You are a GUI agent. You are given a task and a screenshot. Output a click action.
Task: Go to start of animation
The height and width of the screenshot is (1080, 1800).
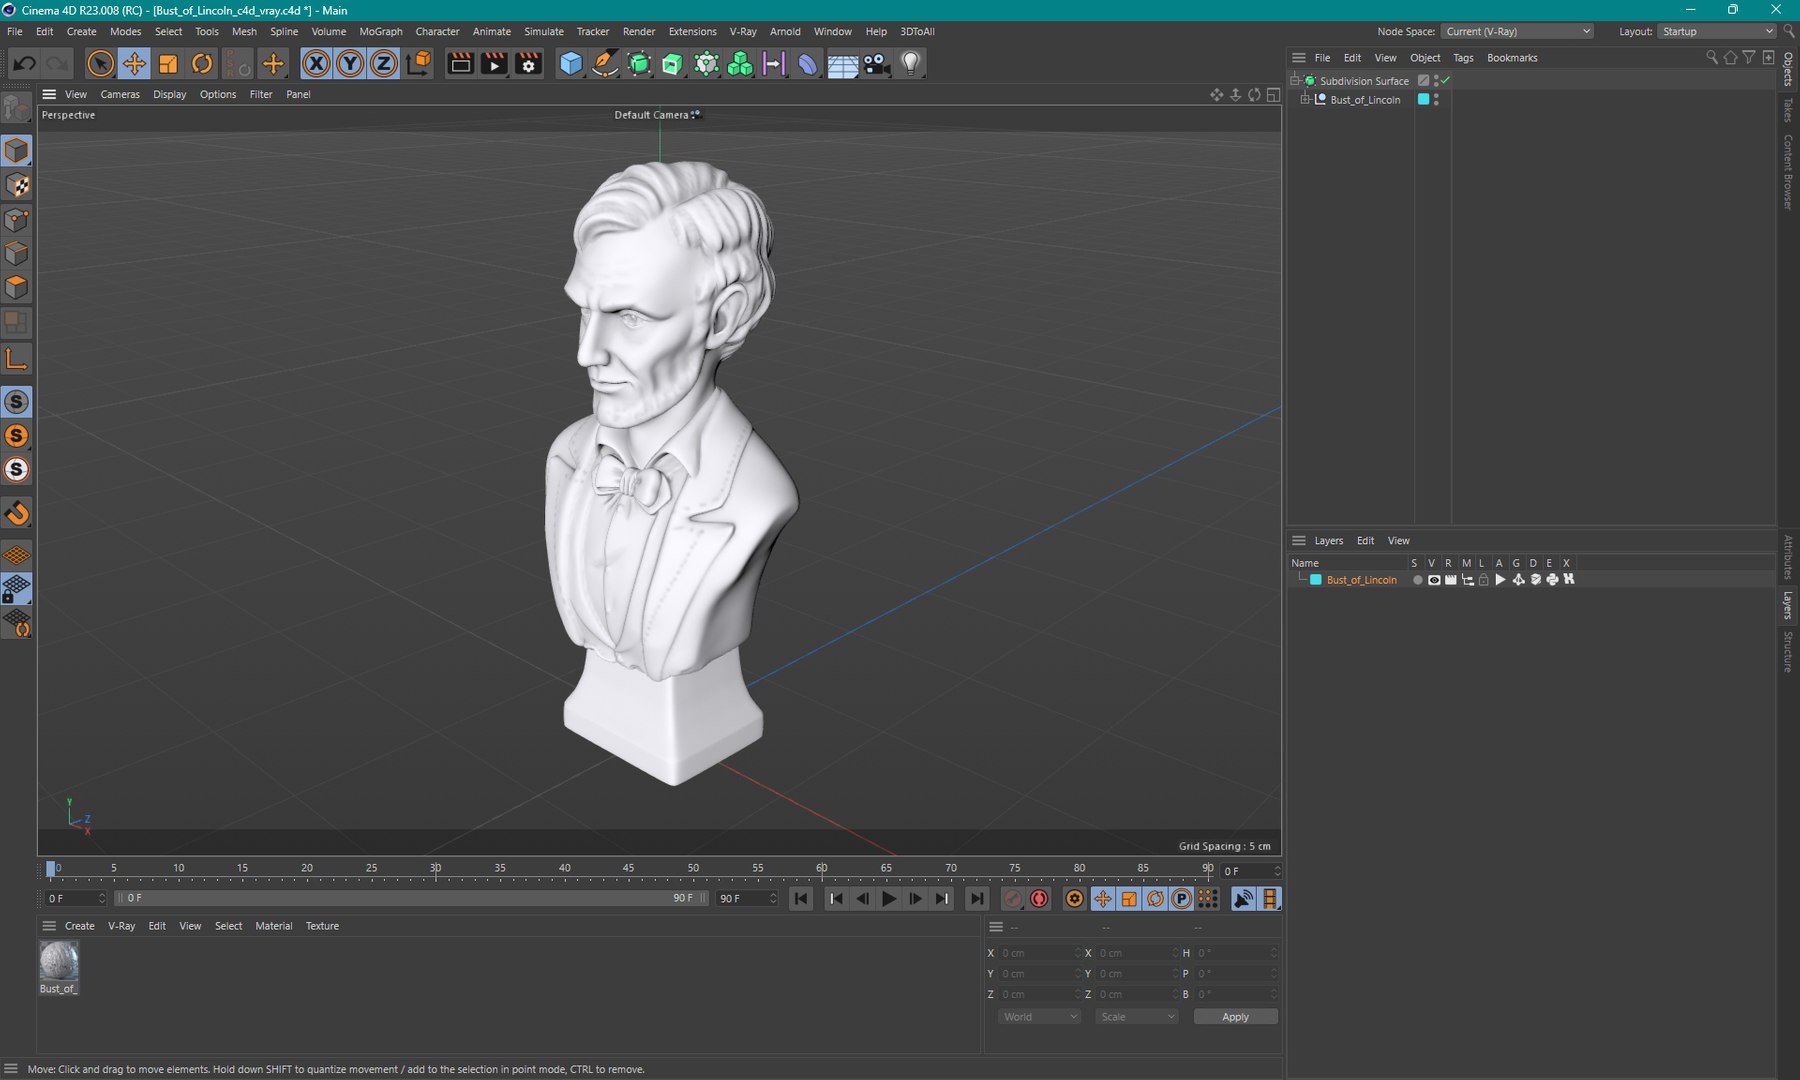801,899
